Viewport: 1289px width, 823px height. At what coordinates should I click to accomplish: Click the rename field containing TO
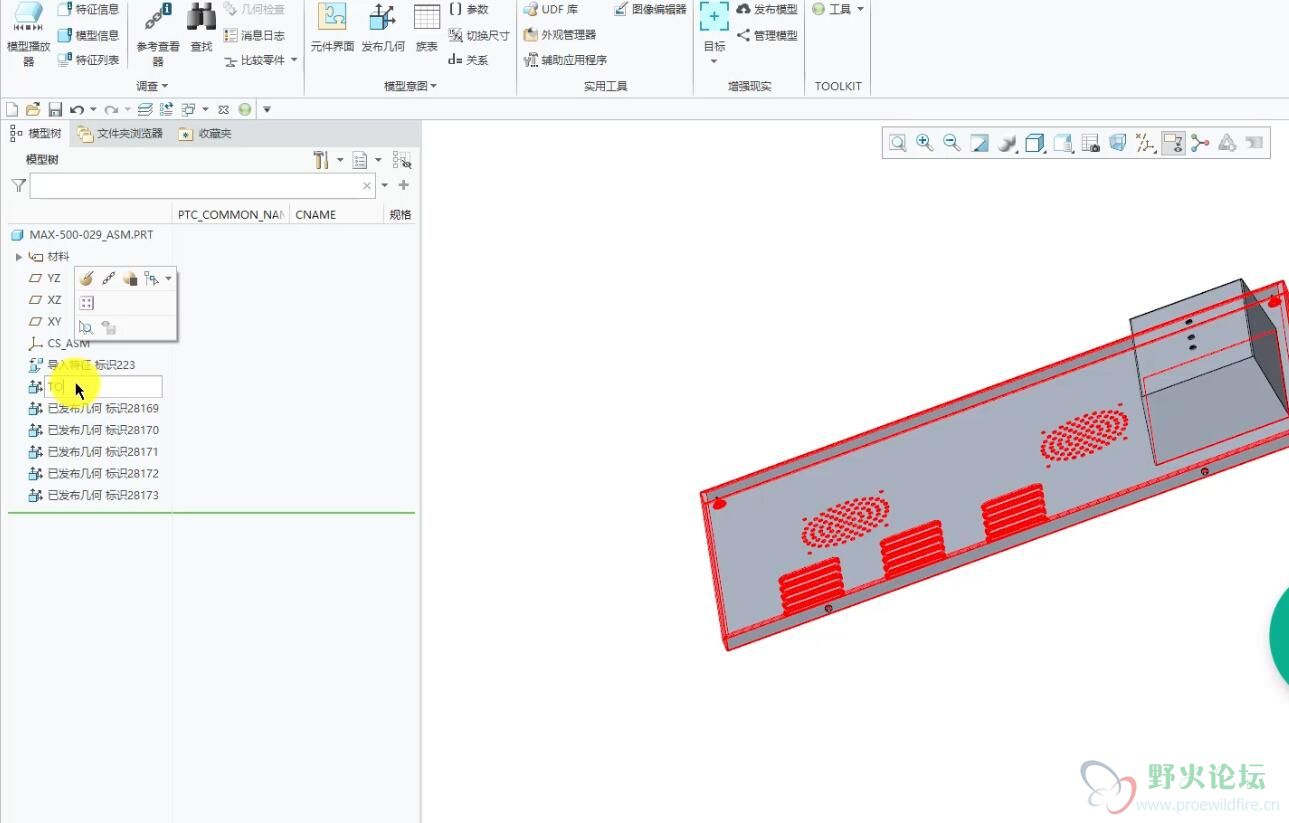pos(103,387)
